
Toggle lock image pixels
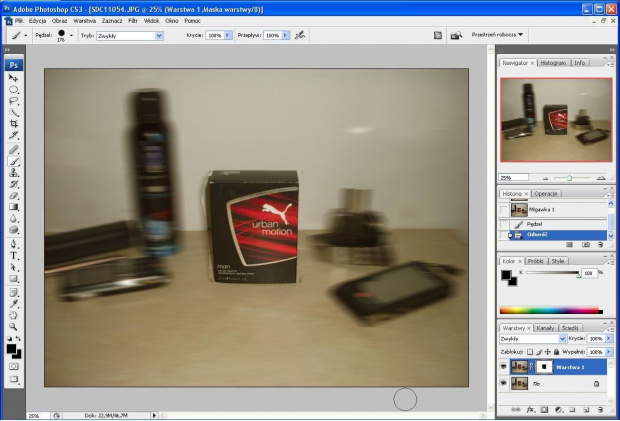click(x=539, y=352)
